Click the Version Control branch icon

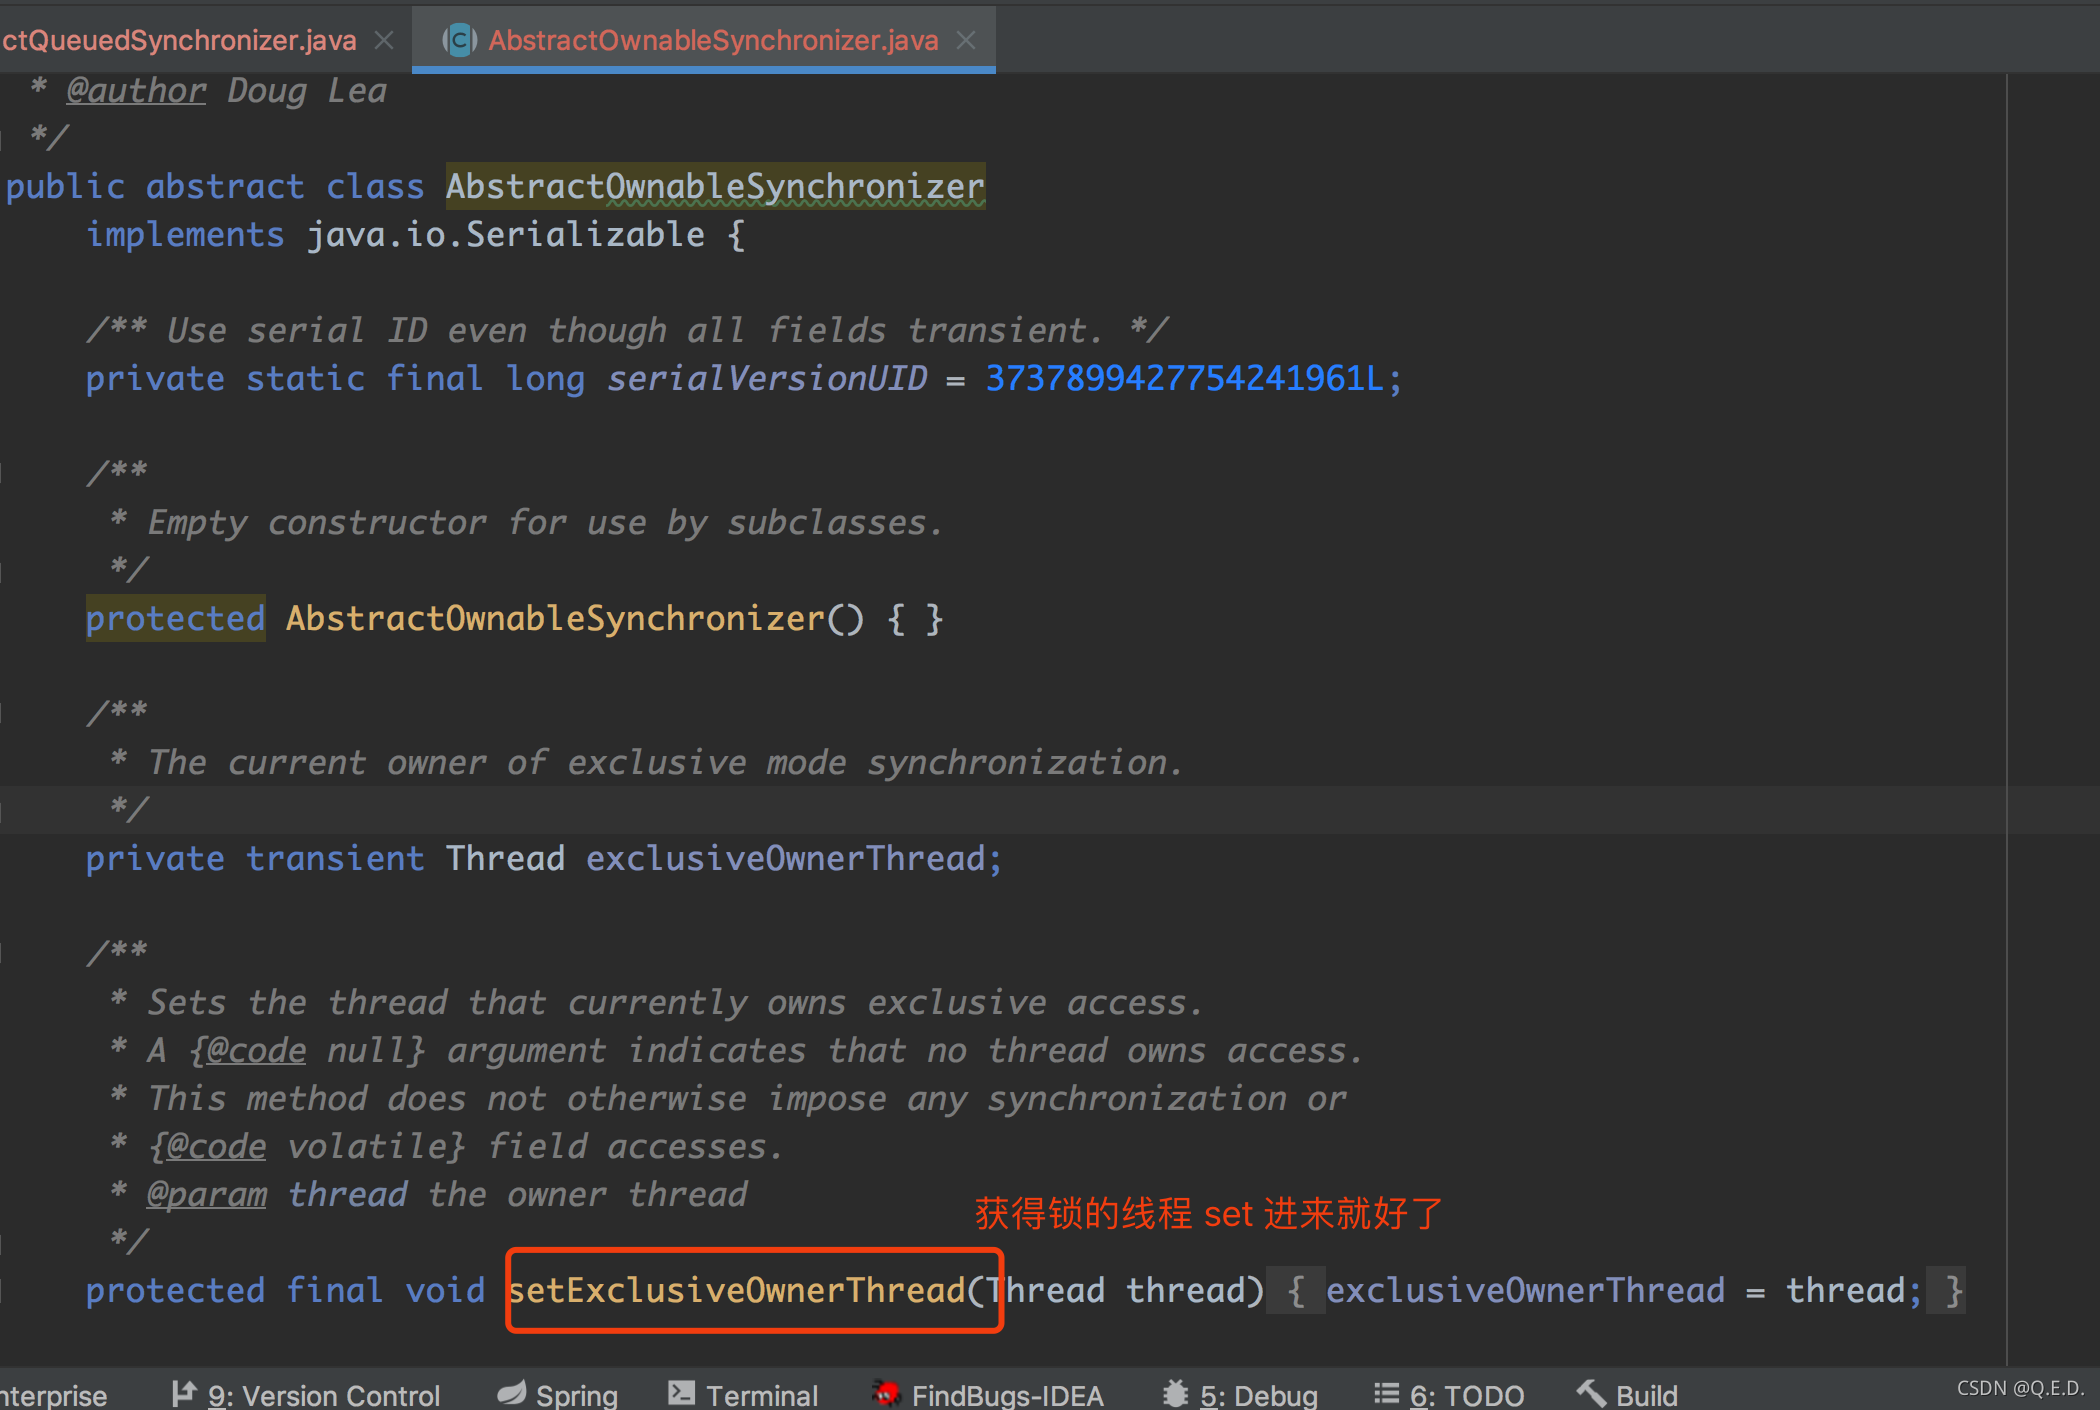point(183,1392)
